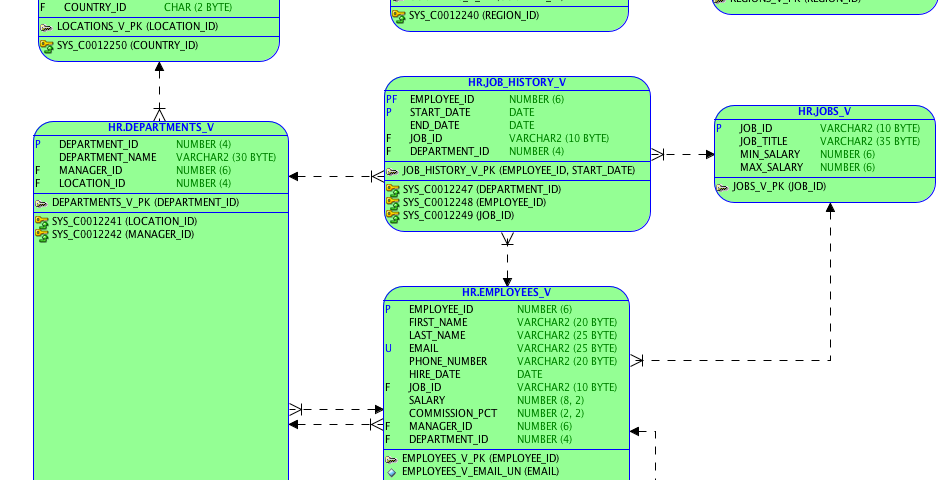Click MAX_SALARY column in HR.JOBS_V
The image size is (949, 480).
[771, 168]
